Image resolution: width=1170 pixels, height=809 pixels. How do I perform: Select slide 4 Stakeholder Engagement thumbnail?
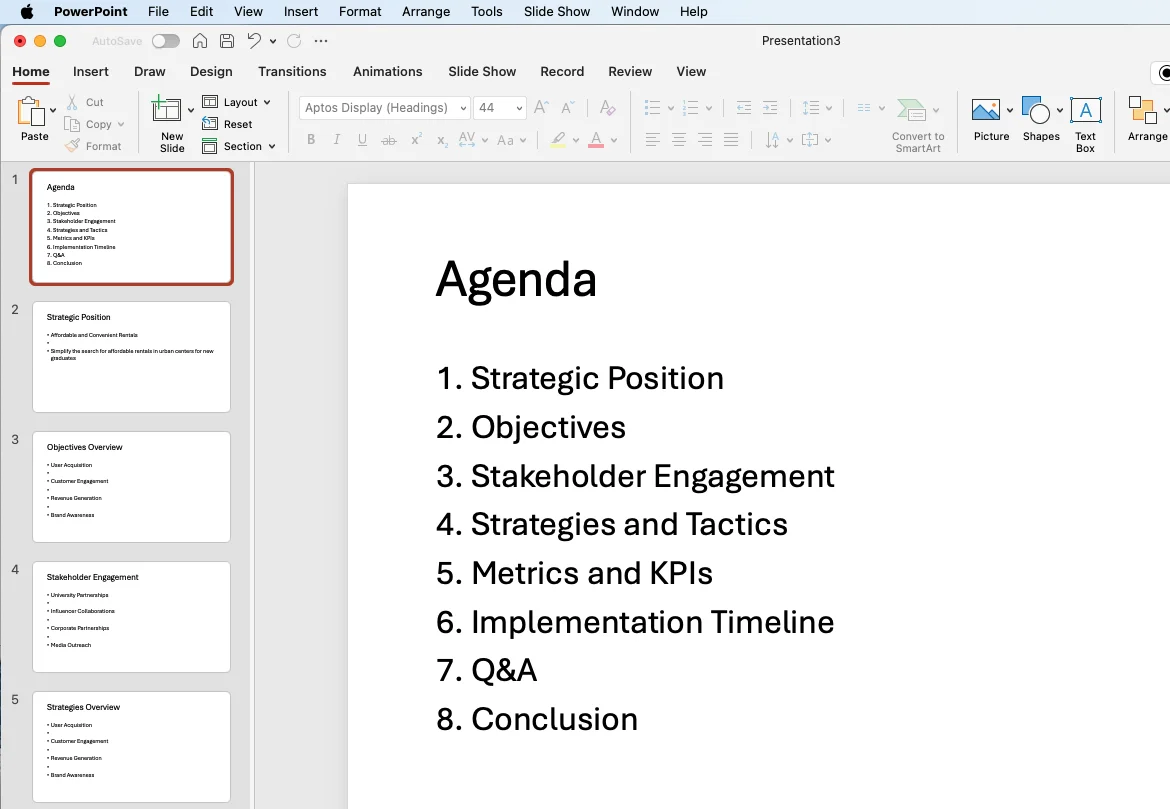(x=131, y=616)
